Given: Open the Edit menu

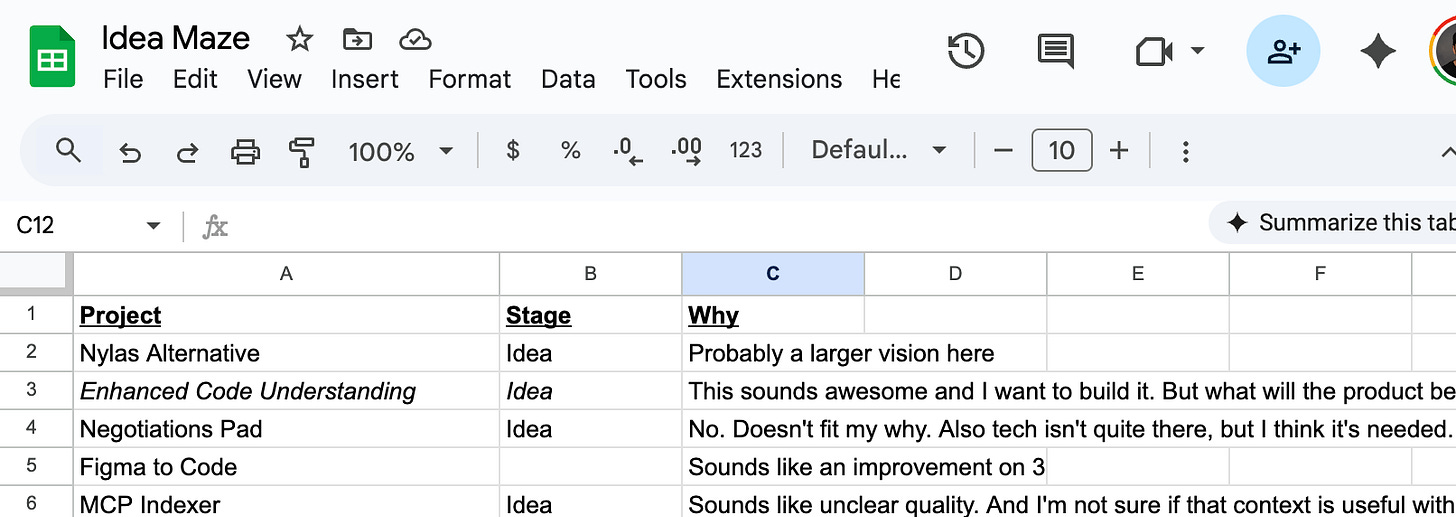Looking at the screenshot, I should point(194,79).
